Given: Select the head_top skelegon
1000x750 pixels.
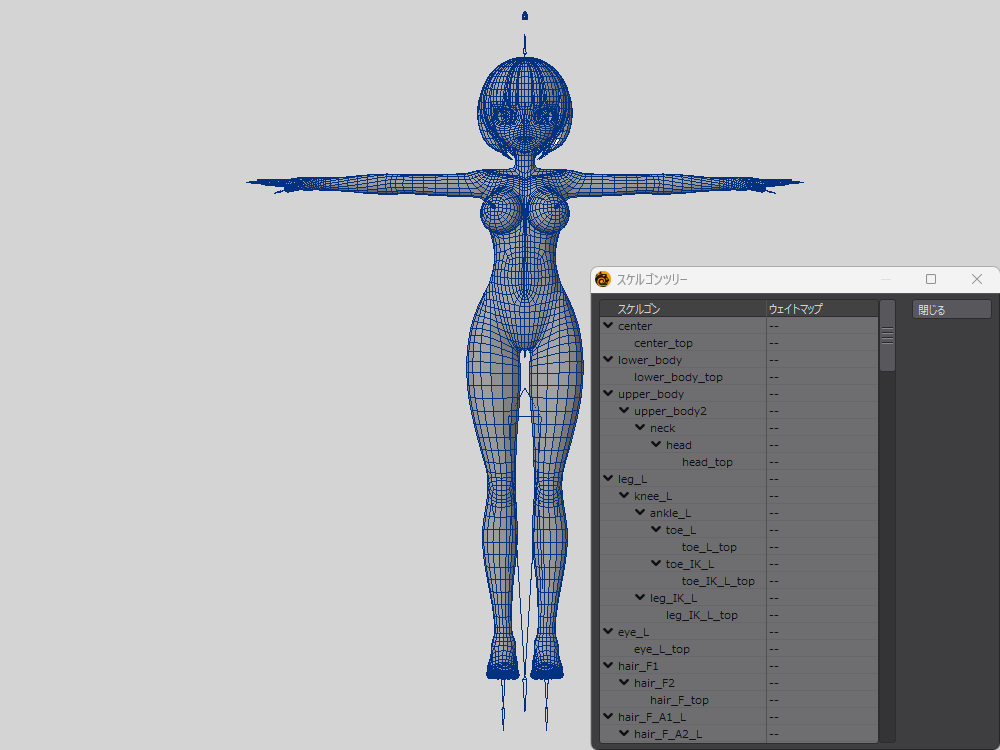Looking at the screenshot, I should (707, 462).
